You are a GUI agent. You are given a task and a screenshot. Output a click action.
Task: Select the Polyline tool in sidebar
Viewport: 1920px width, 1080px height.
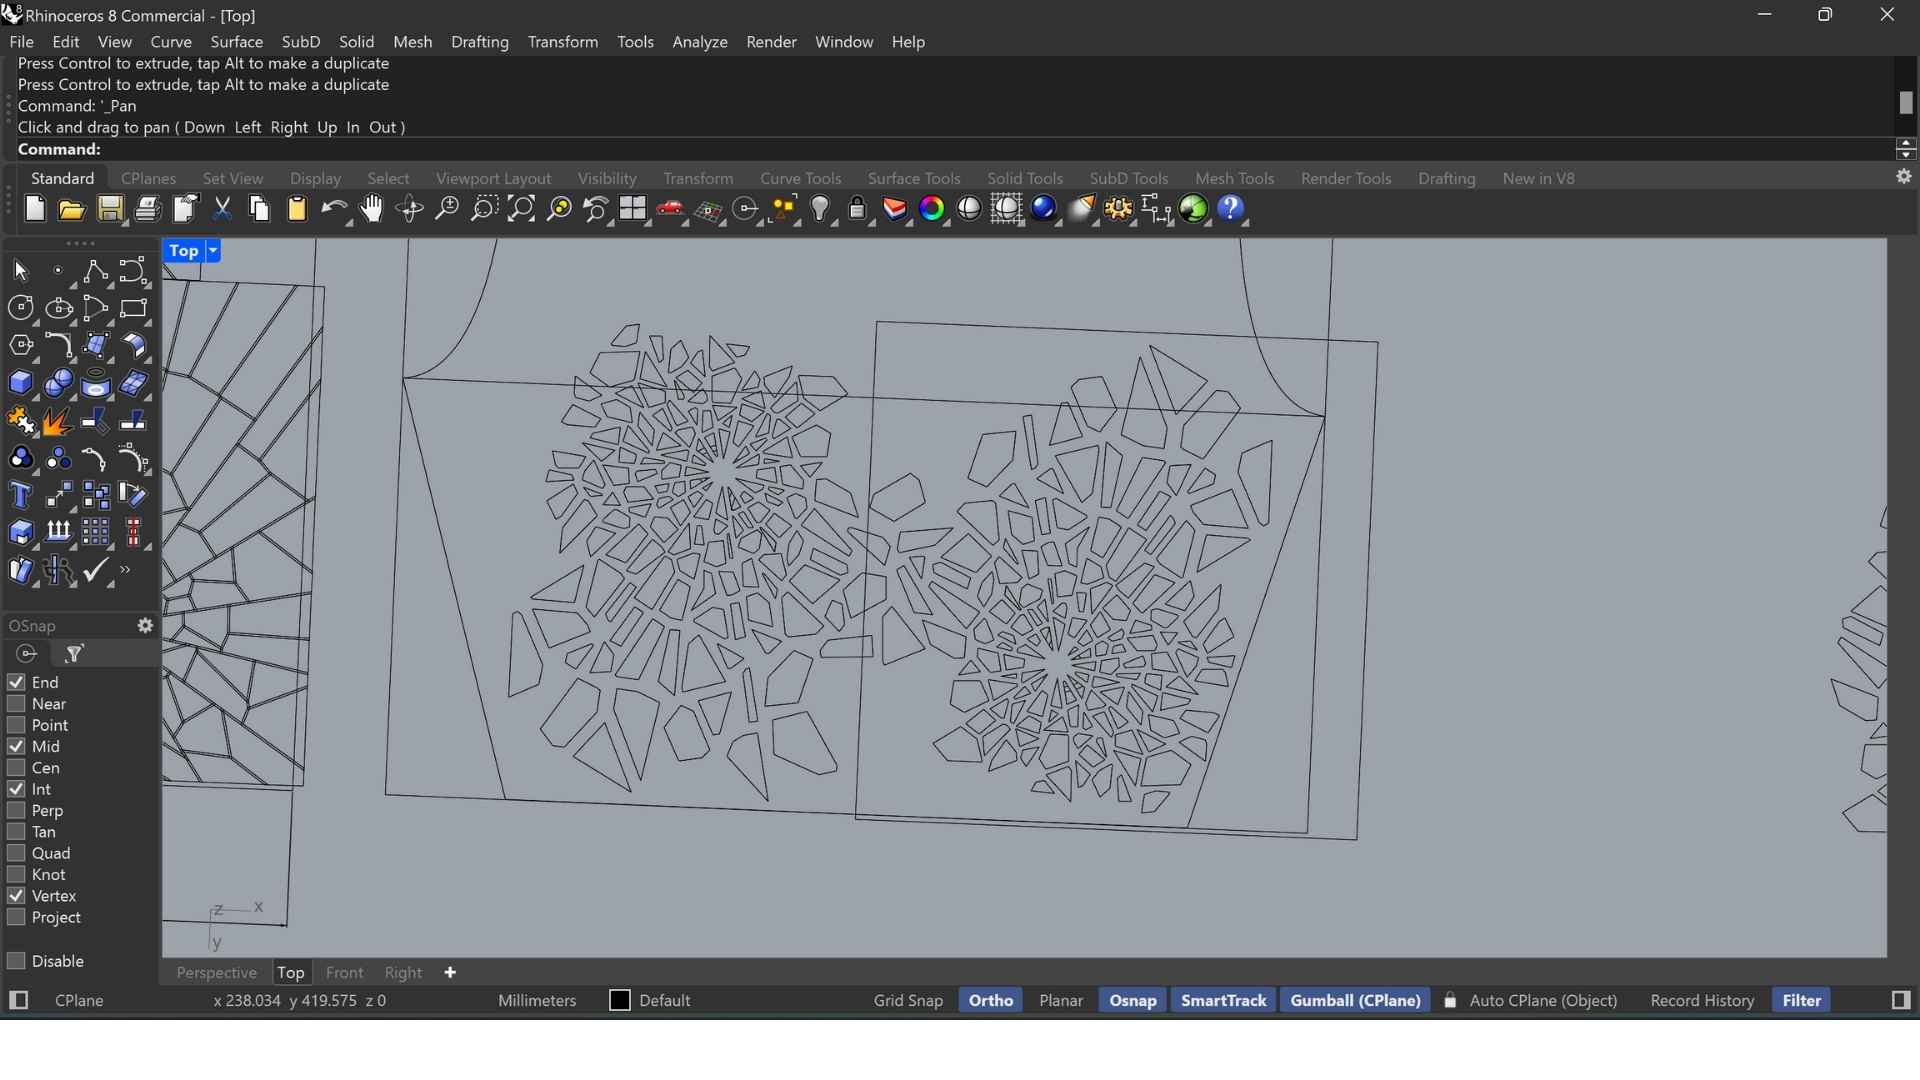point(97,272)
